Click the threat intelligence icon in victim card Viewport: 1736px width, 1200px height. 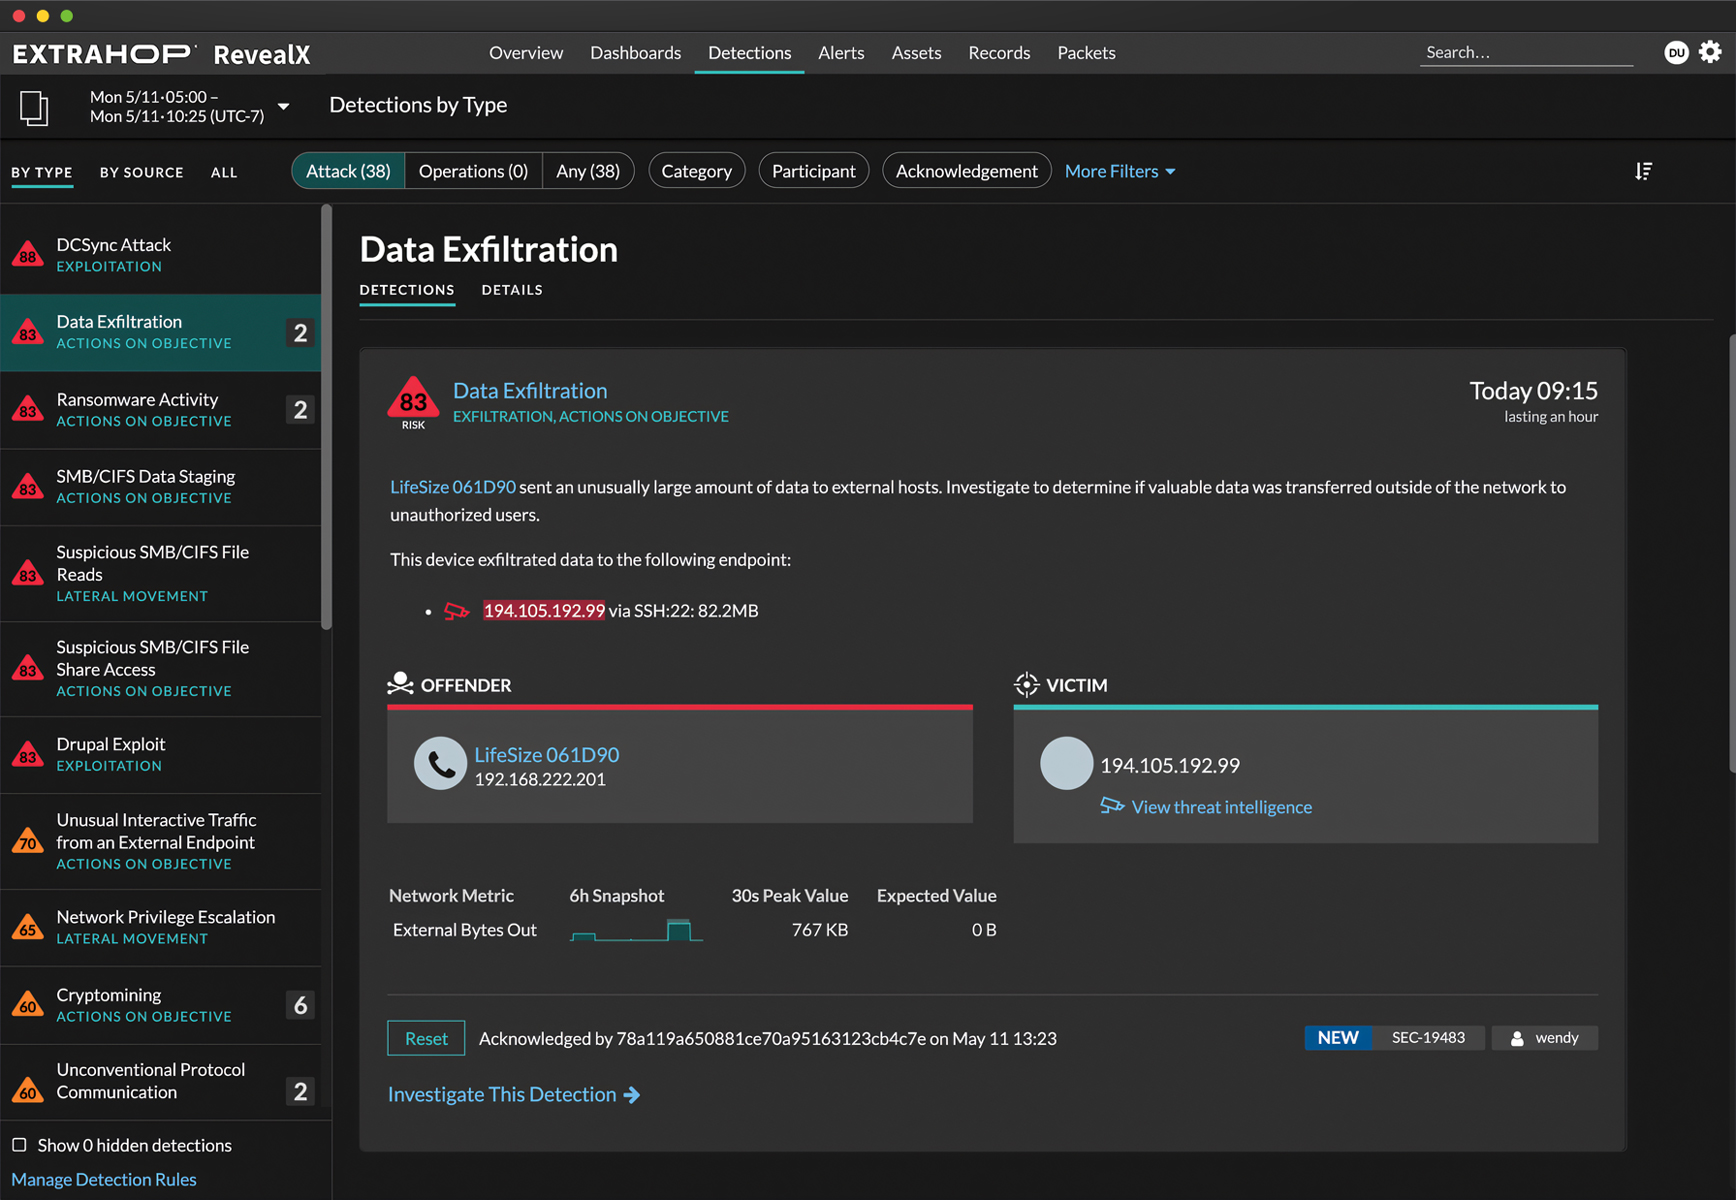point(1112,806)
